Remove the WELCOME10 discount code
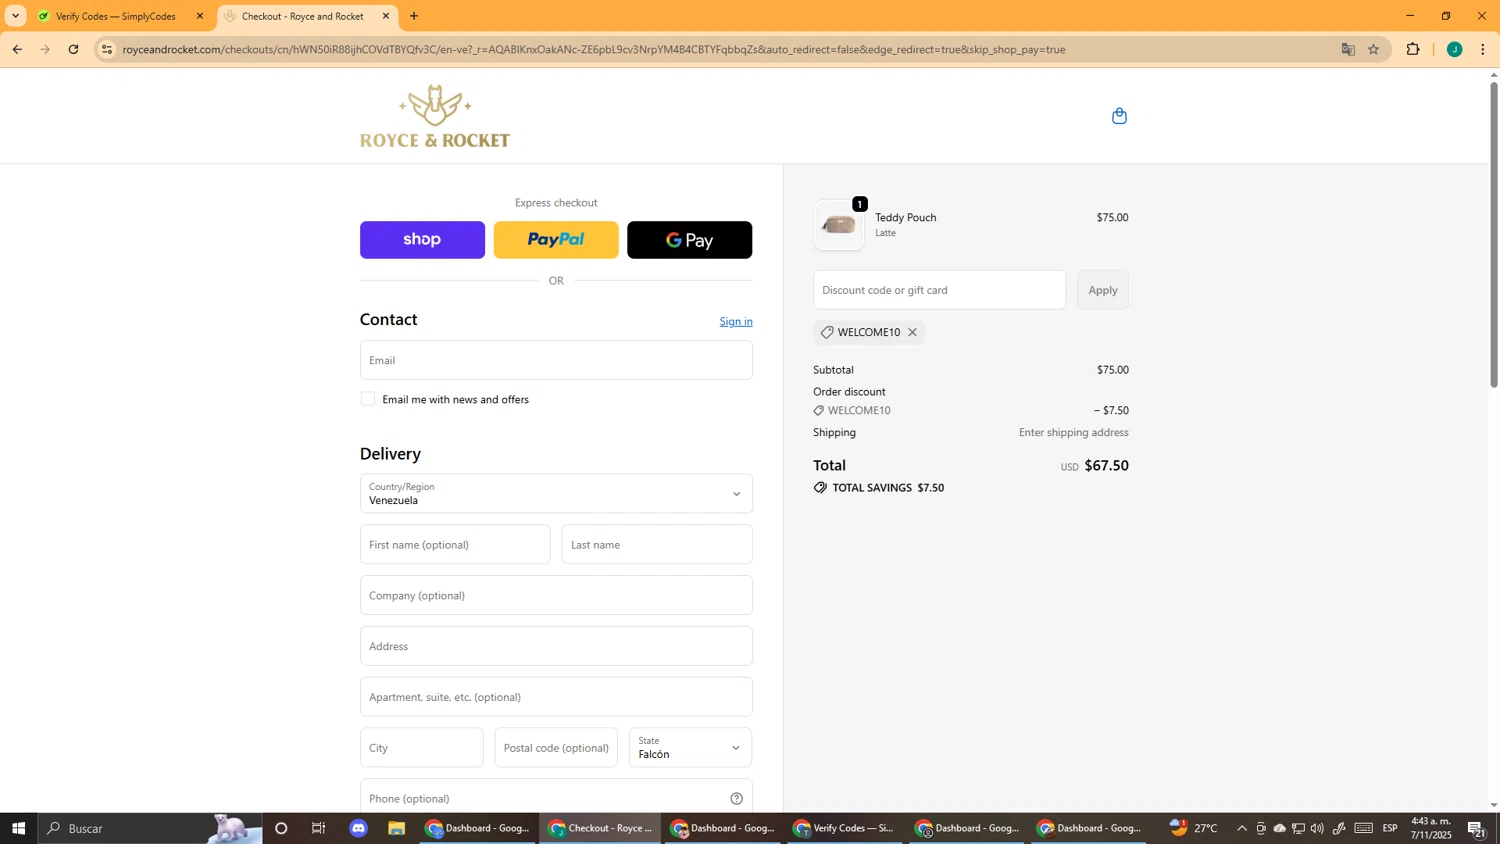The height and width of the screenshot is (844, 1500). pyautogui.click(x=912, y=332)
